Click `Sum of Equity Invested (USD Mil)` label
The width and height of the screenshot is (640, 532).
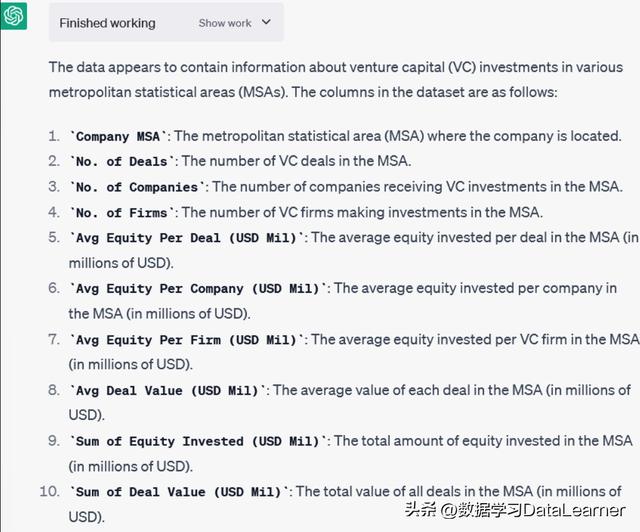tap(199, 441)
